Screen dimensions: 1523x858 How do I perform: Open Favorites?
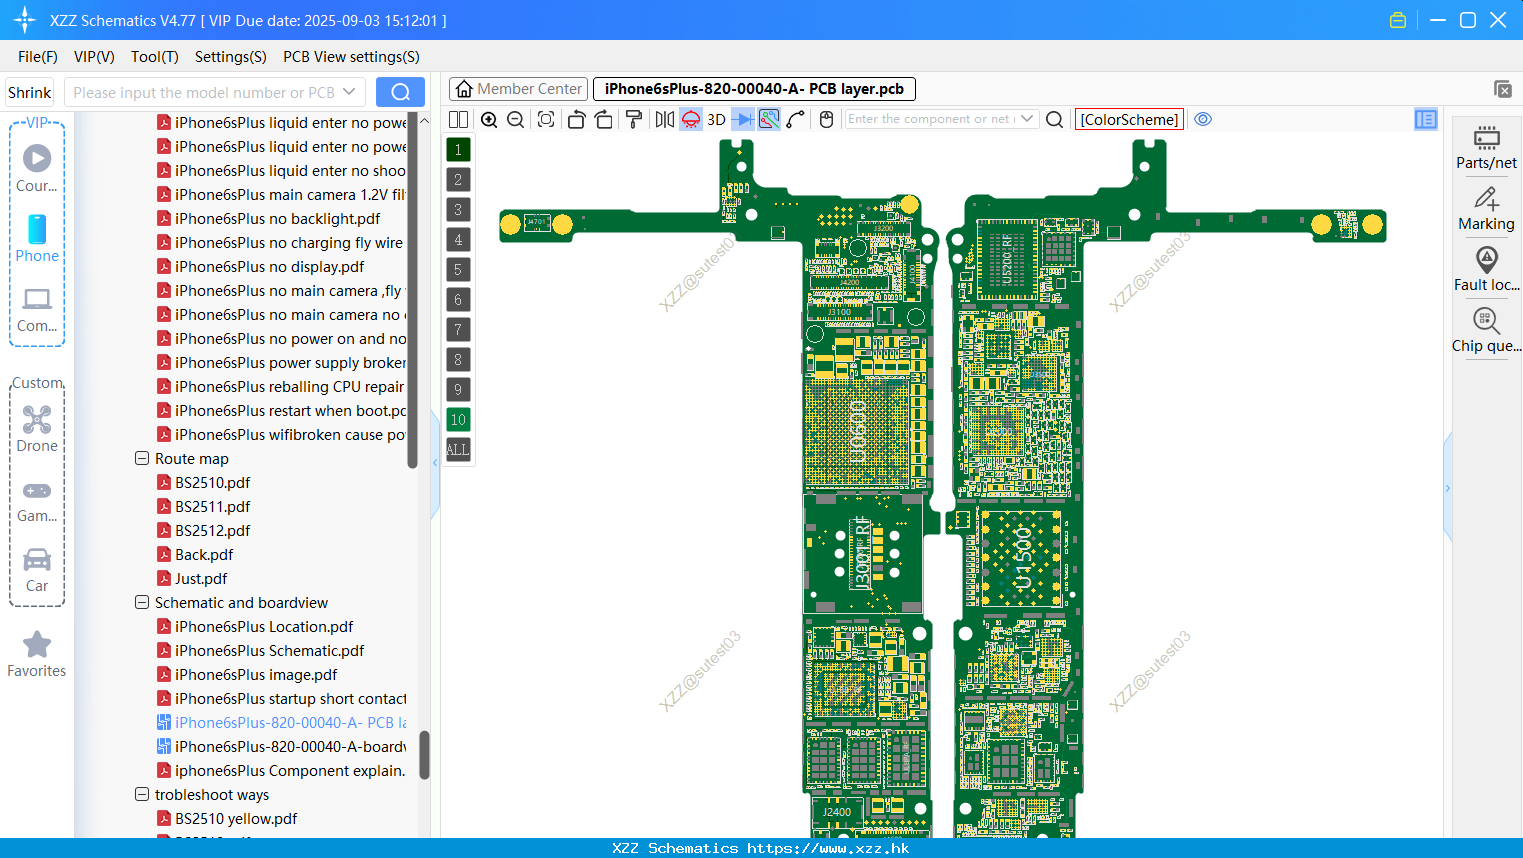coord(37,655)
